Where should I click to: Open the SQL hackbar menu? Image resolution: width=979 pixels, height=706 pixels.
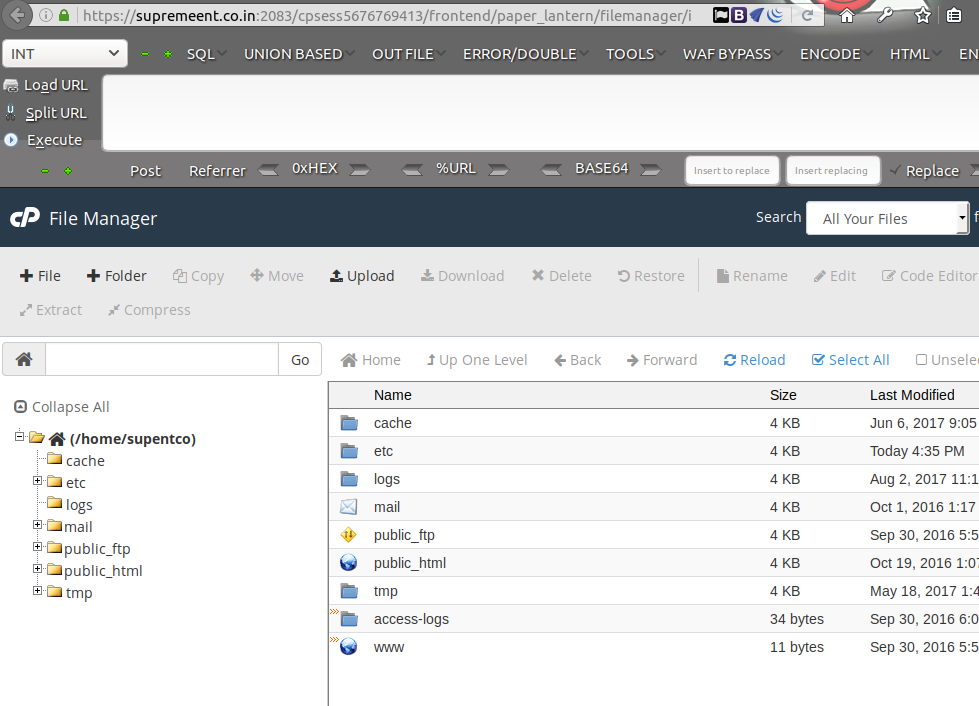(x=207, y=54)
